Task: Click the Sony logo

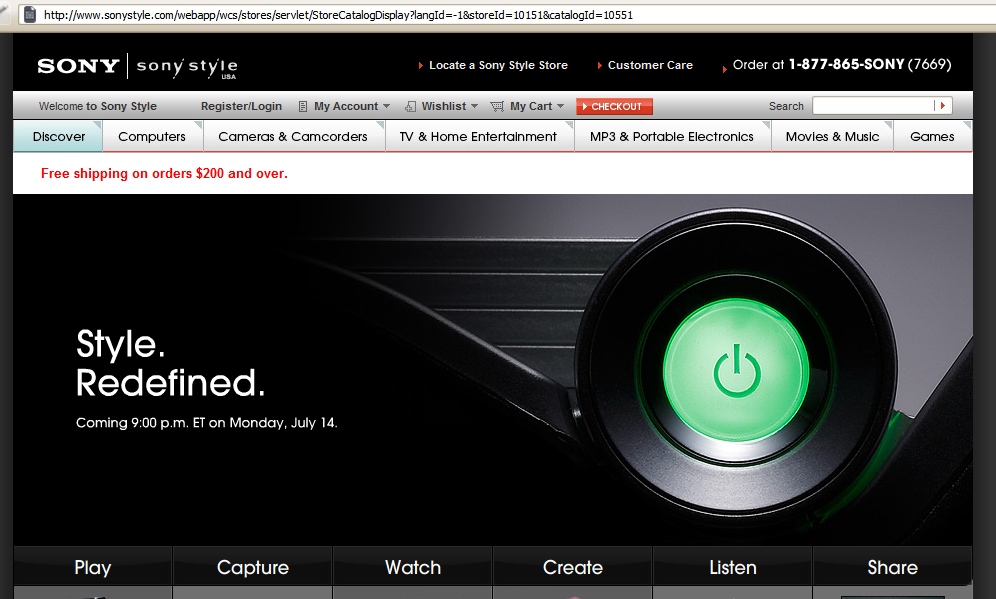Action: pyautogui.click(x=78, y=66)
